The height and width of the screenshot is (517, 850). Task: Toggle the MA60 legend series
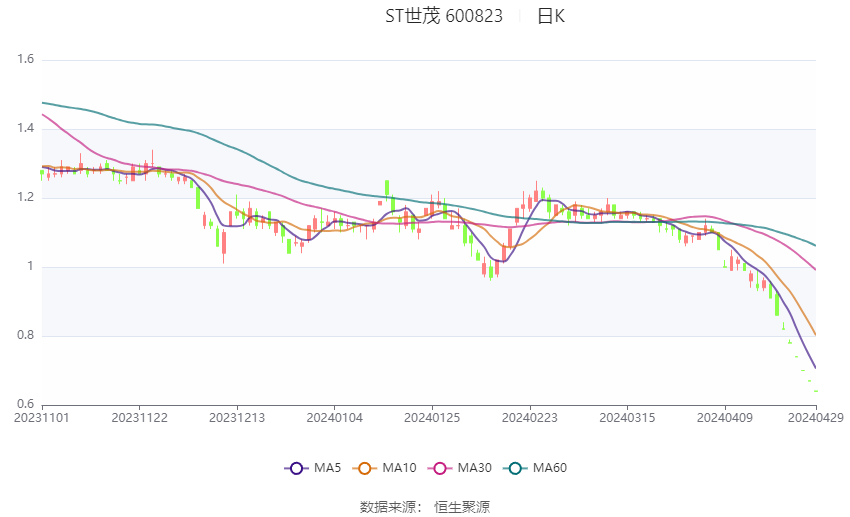coord(535,468)
